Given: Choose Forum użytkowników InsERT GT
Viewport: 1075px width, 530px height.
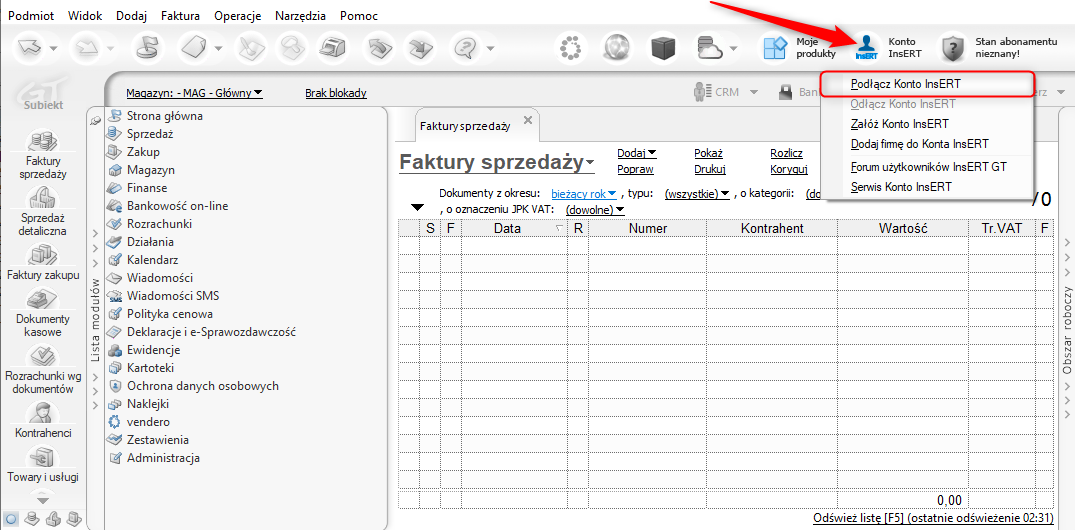Looking at the screenshot, I should click(x=926, y=167).
